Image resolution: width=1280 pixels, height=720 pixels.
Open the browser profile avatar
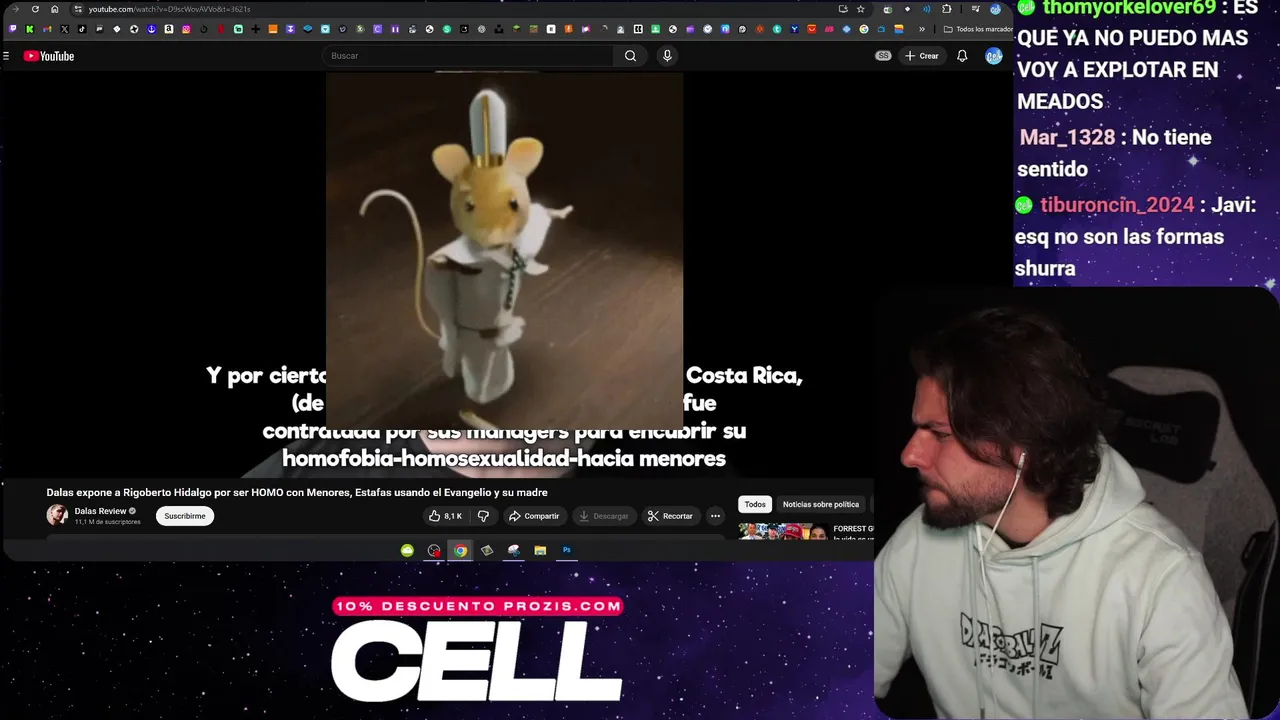click(x=995, y=9)
